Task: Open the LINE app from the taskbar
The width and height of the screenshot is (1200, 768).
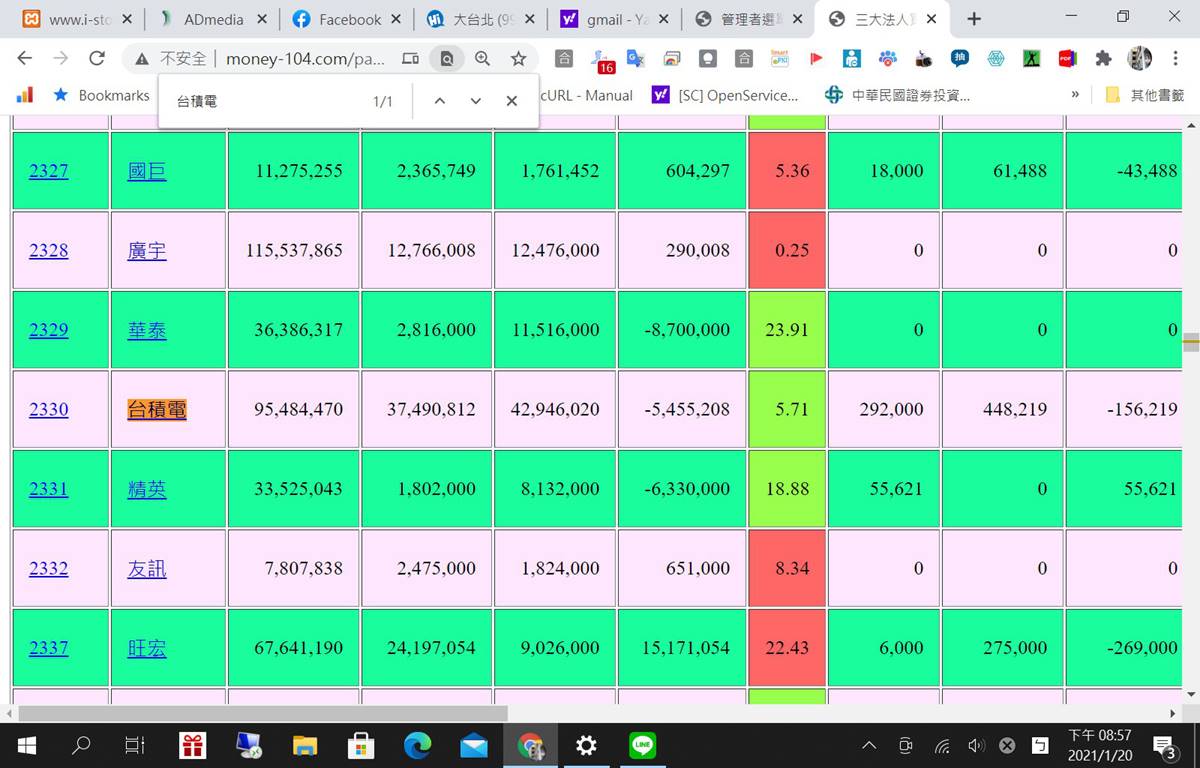Action: click(642, 745)
